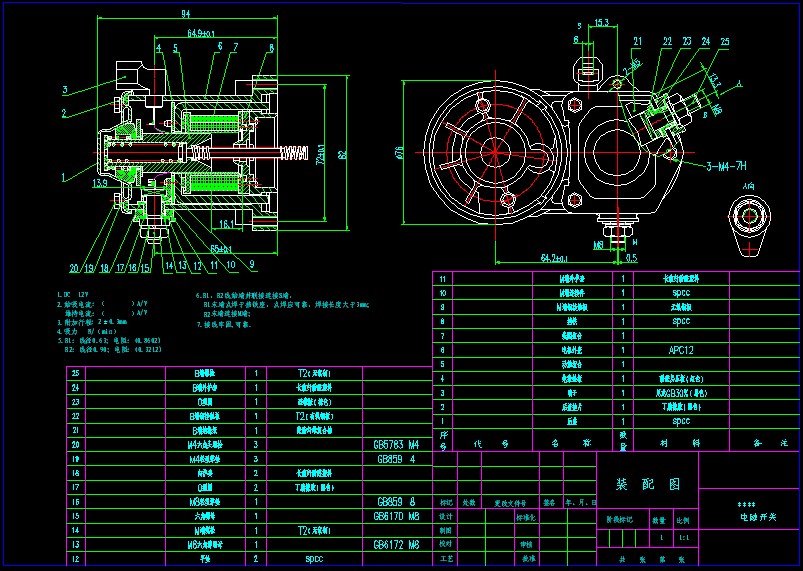Click the 13.9 dimension label
803x571 pixels.
pos(100,184)
